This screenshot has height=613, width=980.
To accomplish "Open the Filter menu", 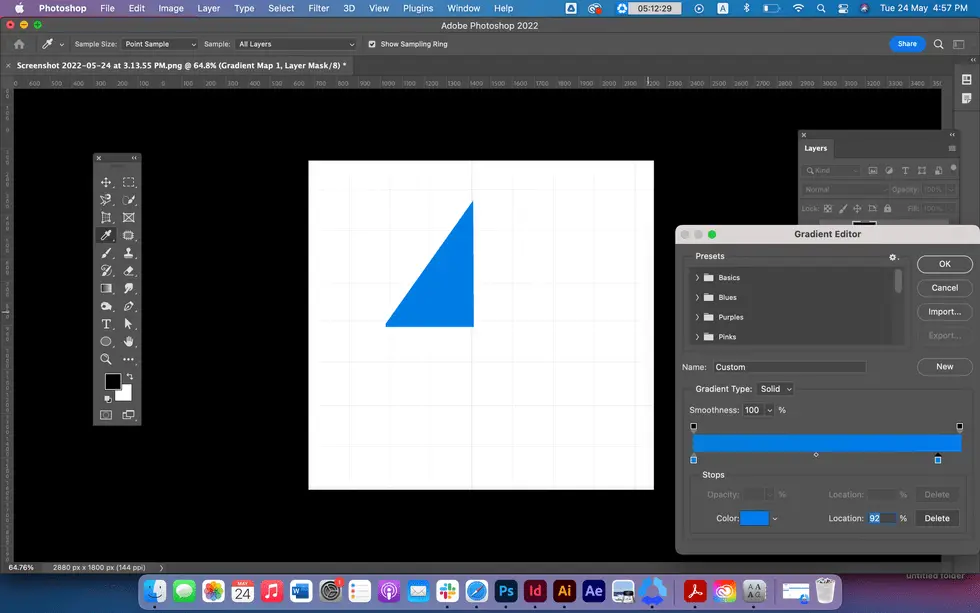I will [x=318, y=8].
